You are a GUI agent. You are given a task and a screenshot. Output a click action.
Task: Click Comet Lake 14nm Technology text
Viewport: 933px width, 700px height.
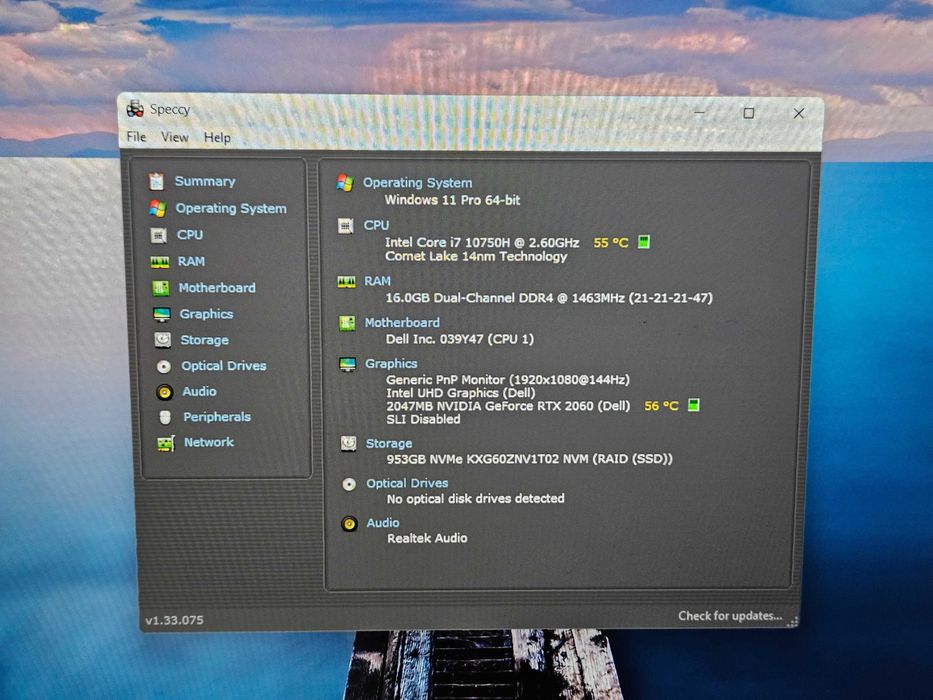click(476, 257)
